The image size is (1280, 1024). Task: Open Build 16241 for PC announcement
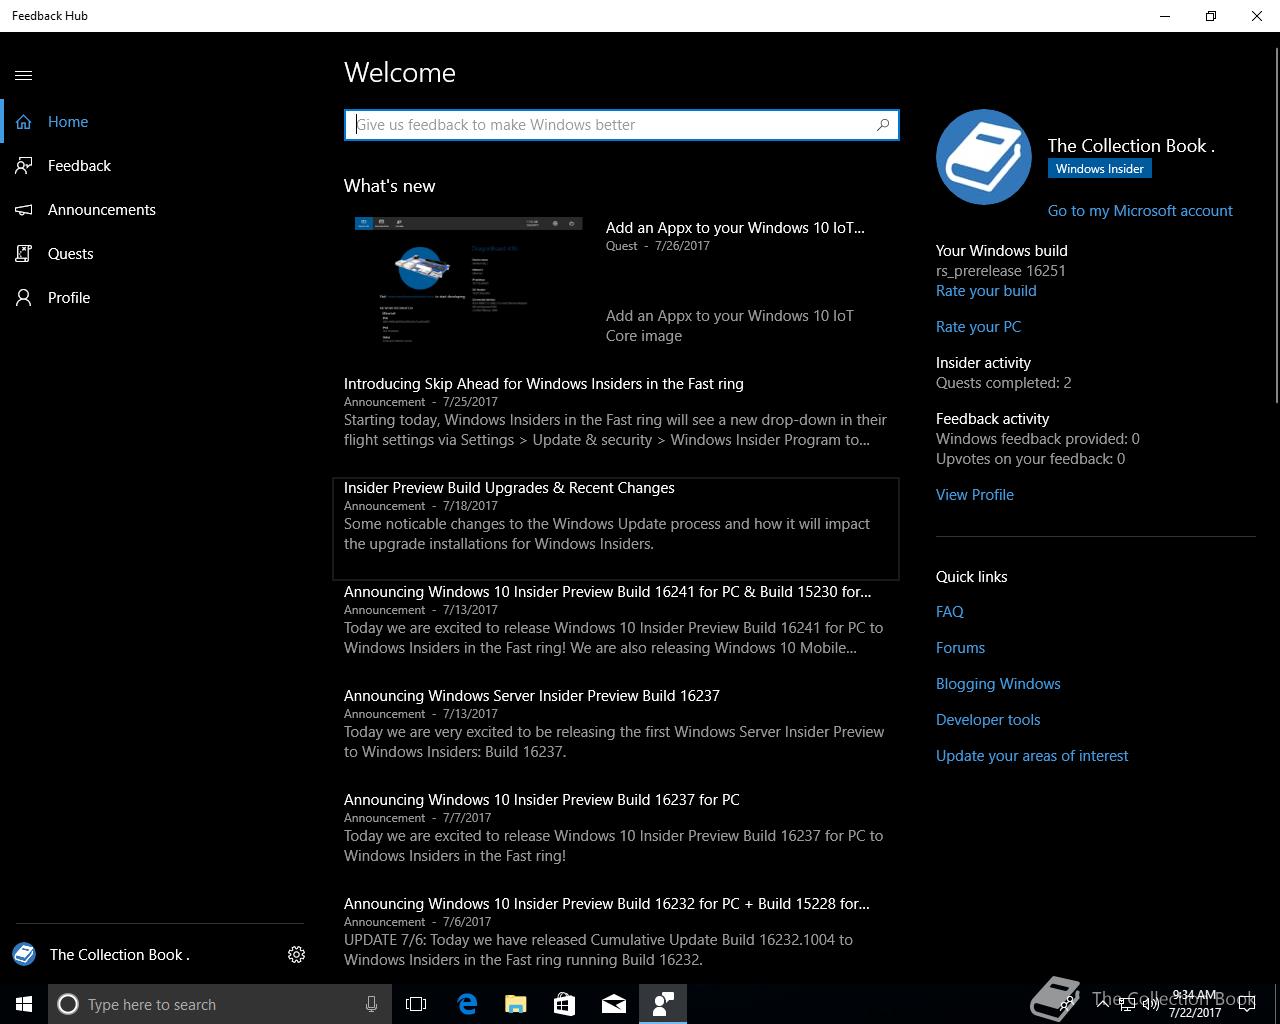[x=607, y=592]
